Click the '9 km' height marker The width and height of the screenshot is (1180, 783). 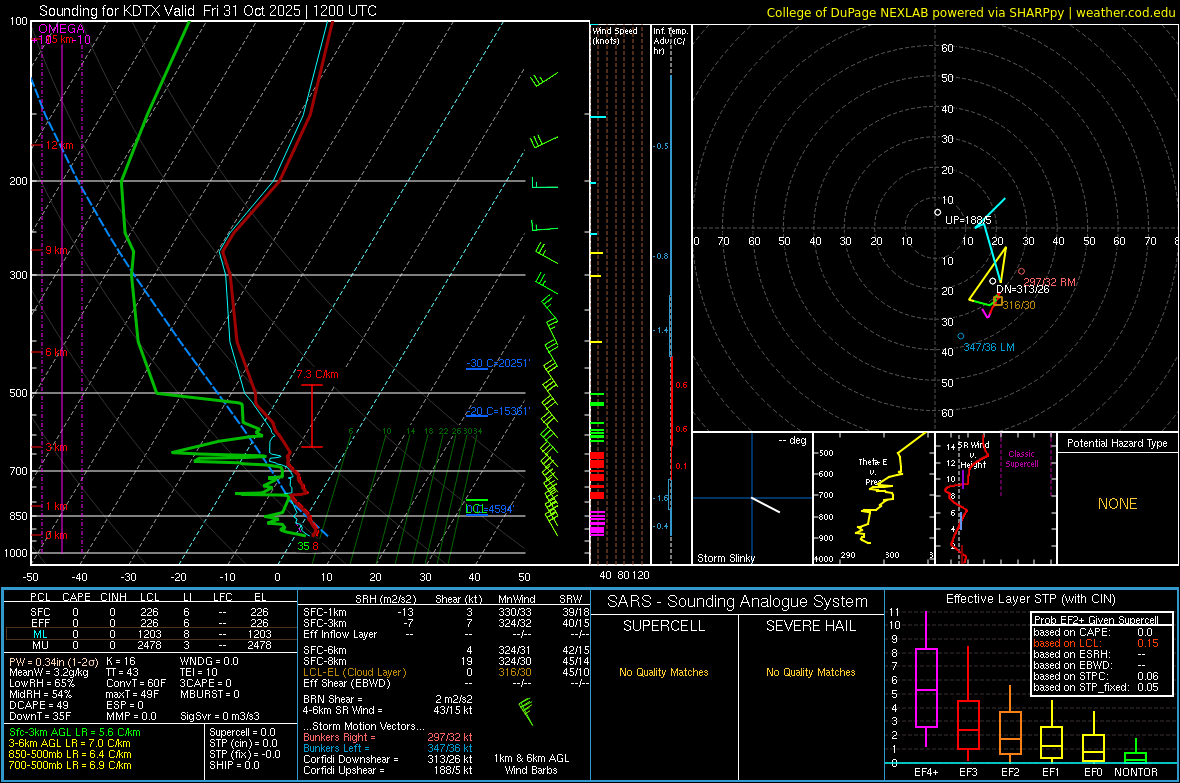click(x=56, y=250)
